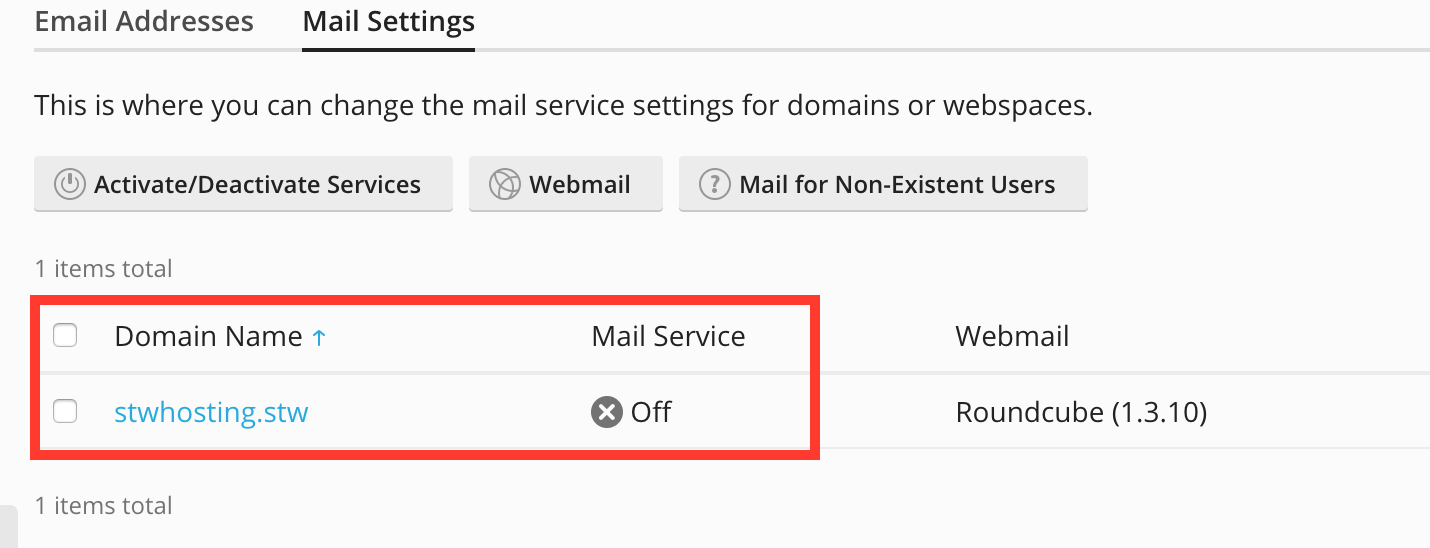Click the Roundcube (1.3.10) webmail entry
The width and height of the screenshot is (1430, 548).
click(1081, 412)
